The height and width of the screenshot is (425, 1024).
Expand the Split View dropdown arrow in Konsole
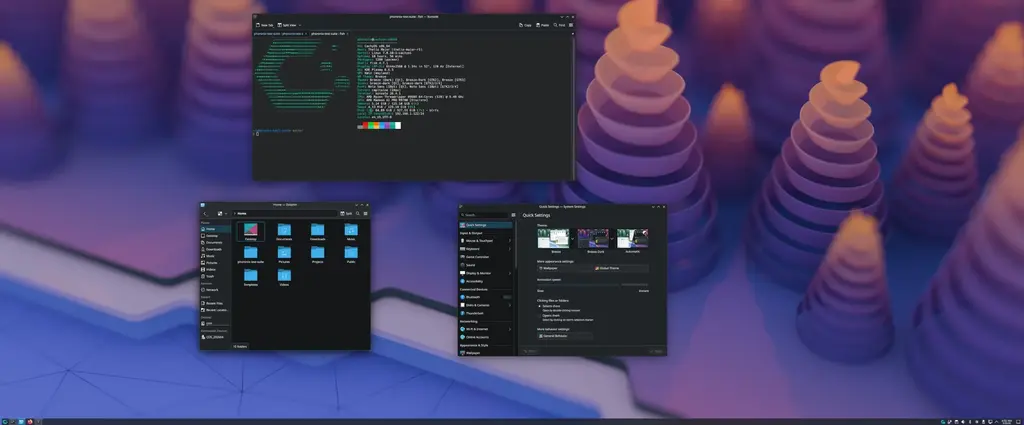pyautogui.click(x=300, y=25)
